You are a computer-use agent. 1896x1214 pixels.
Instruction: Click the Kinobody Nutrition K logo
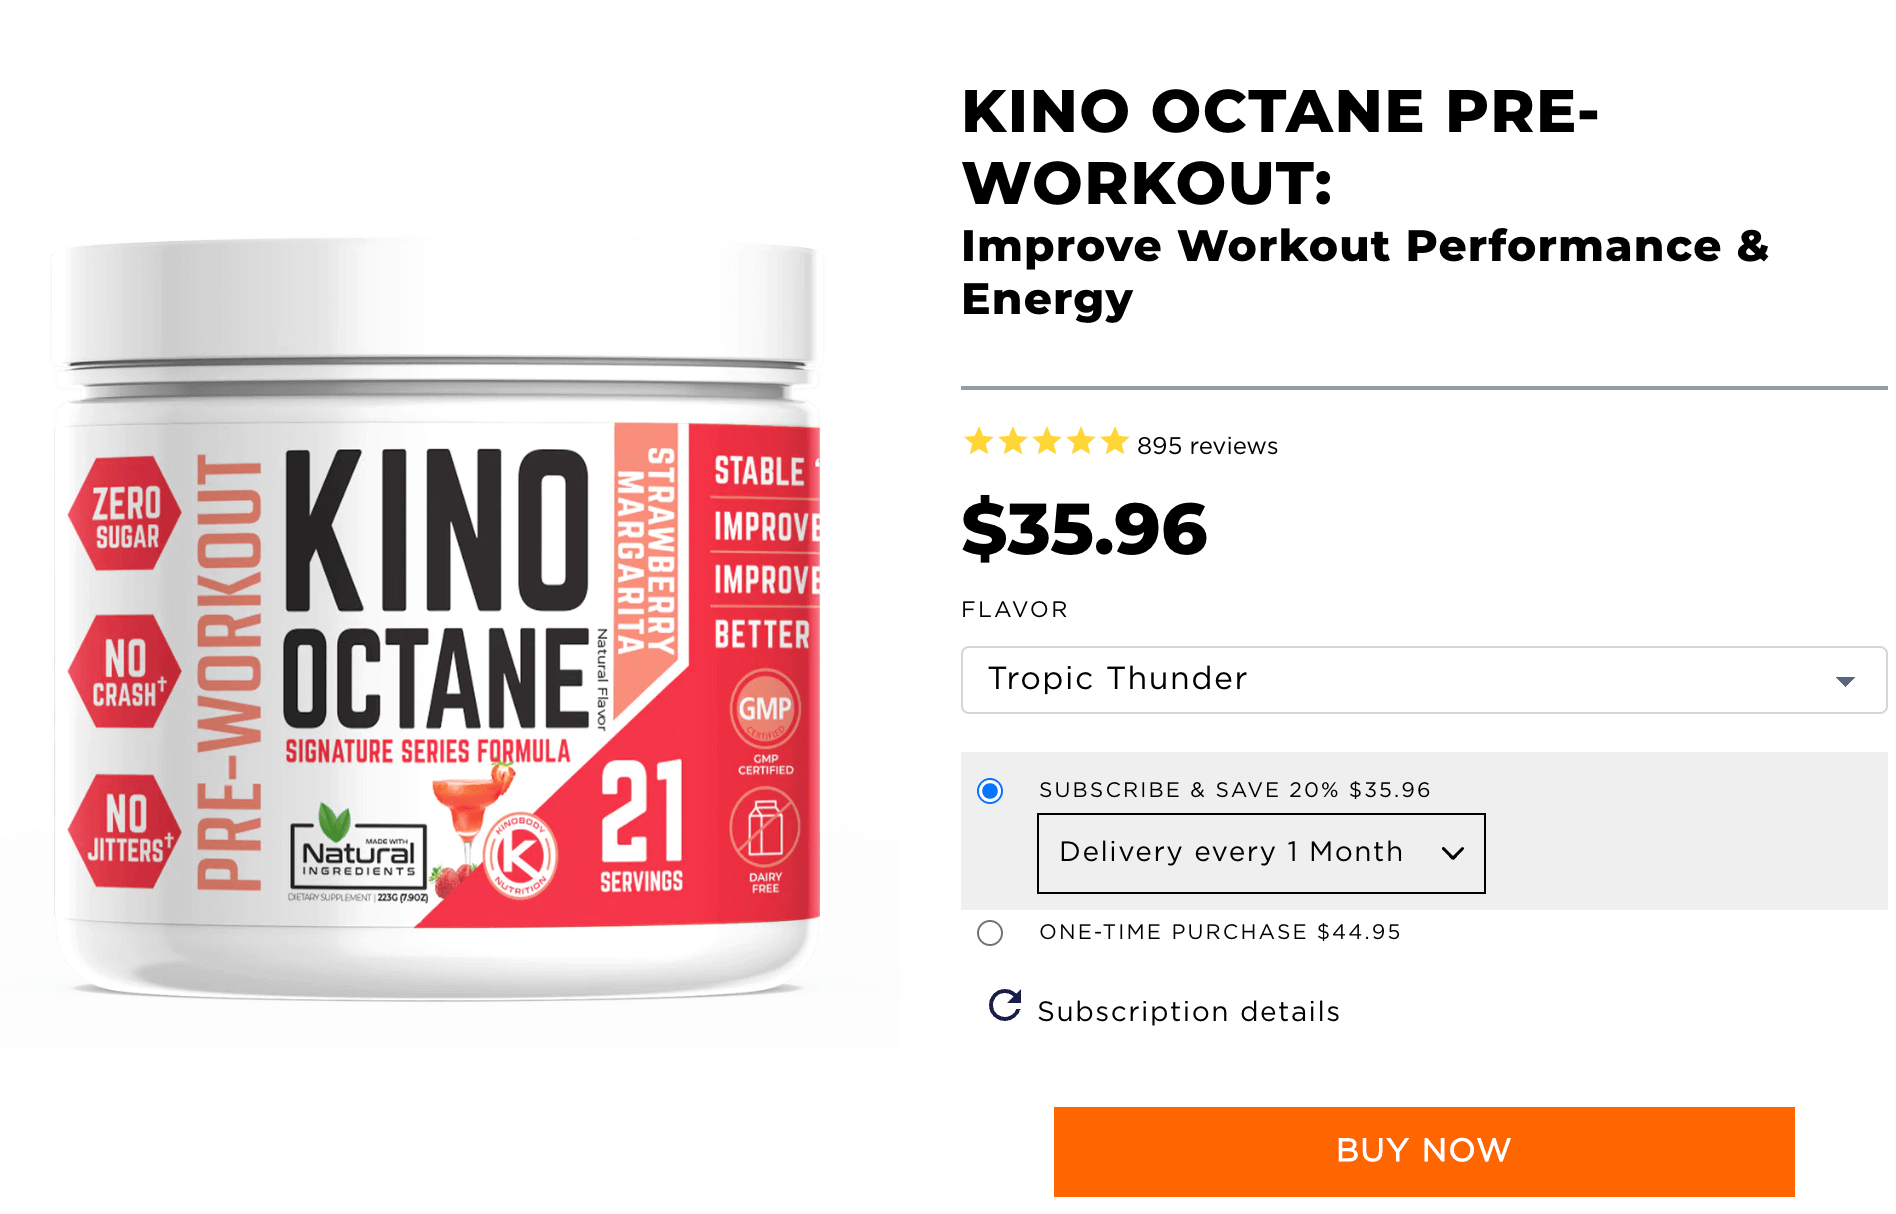(x=520, y=856)
